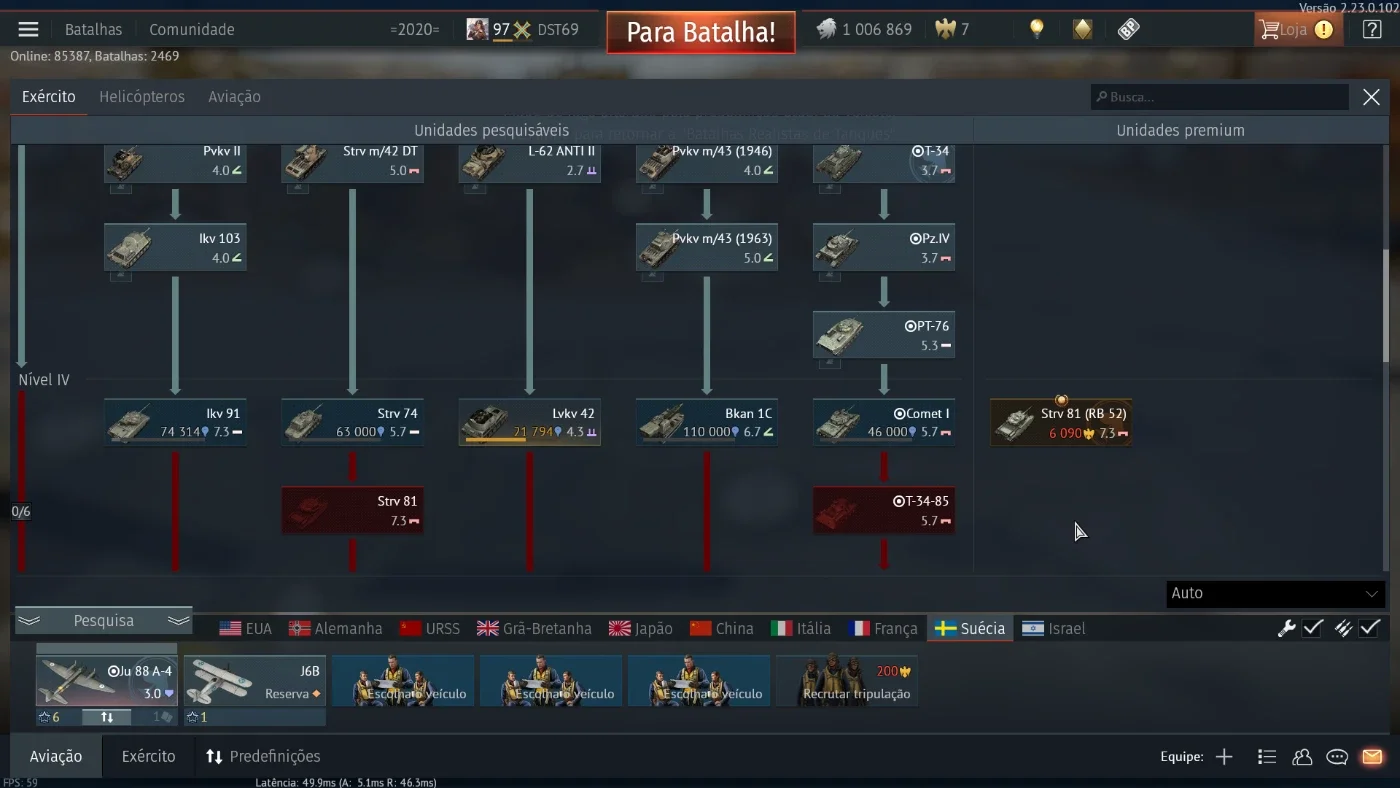The image size is (1400, 788).
Task: Select the Ikv 103 vehicle card
Action: 175,248
